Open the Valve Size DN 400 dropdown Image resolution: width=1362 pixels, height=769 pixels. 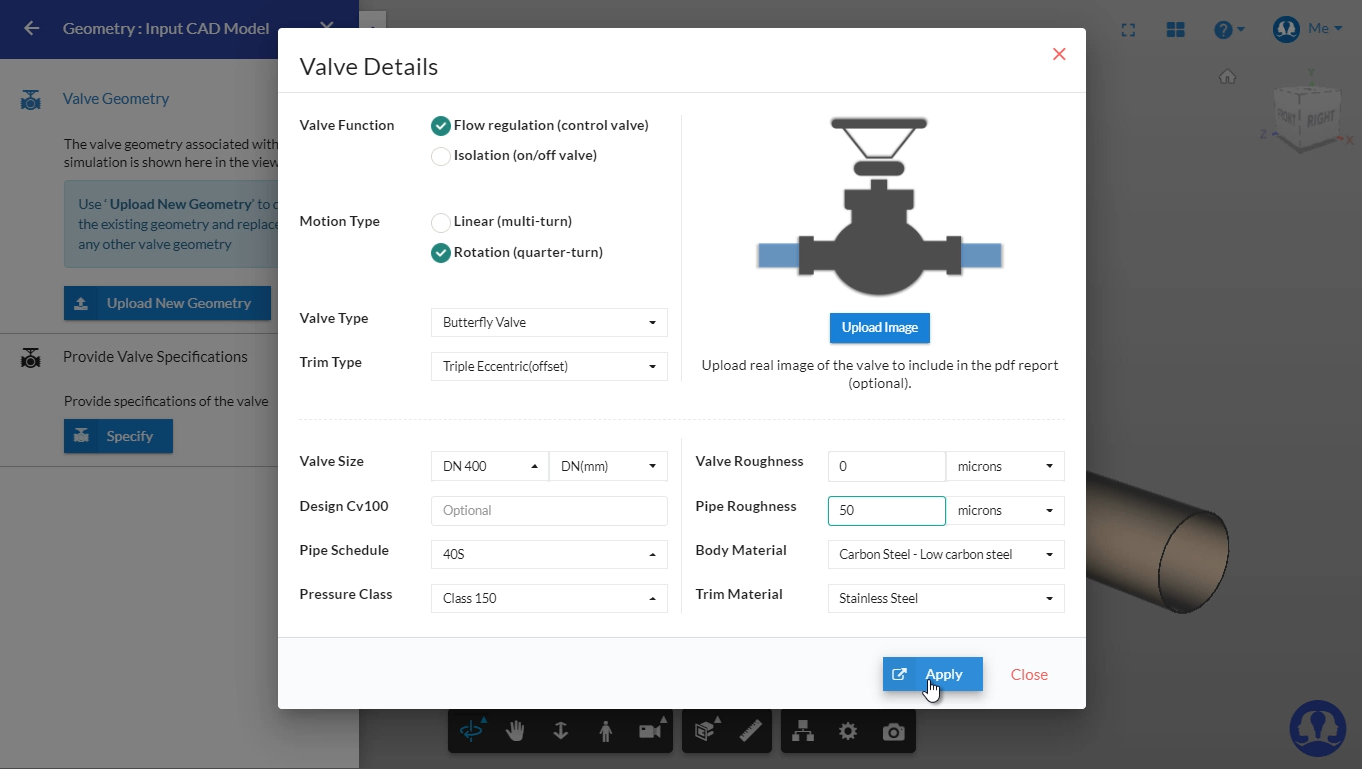(x=490, y=466)
